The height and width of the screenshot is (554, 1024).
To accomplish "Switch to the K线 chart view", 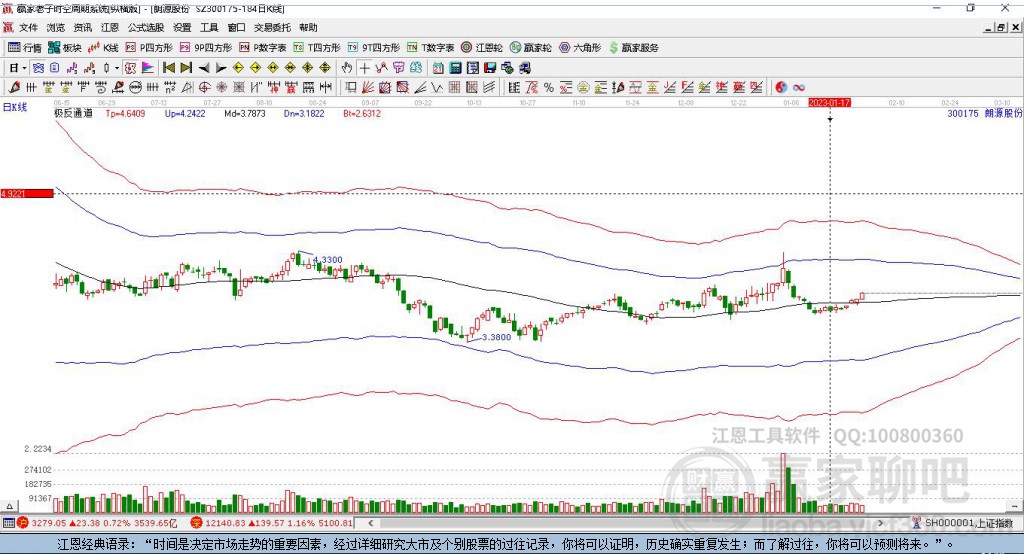I will [x=104, y=48].
